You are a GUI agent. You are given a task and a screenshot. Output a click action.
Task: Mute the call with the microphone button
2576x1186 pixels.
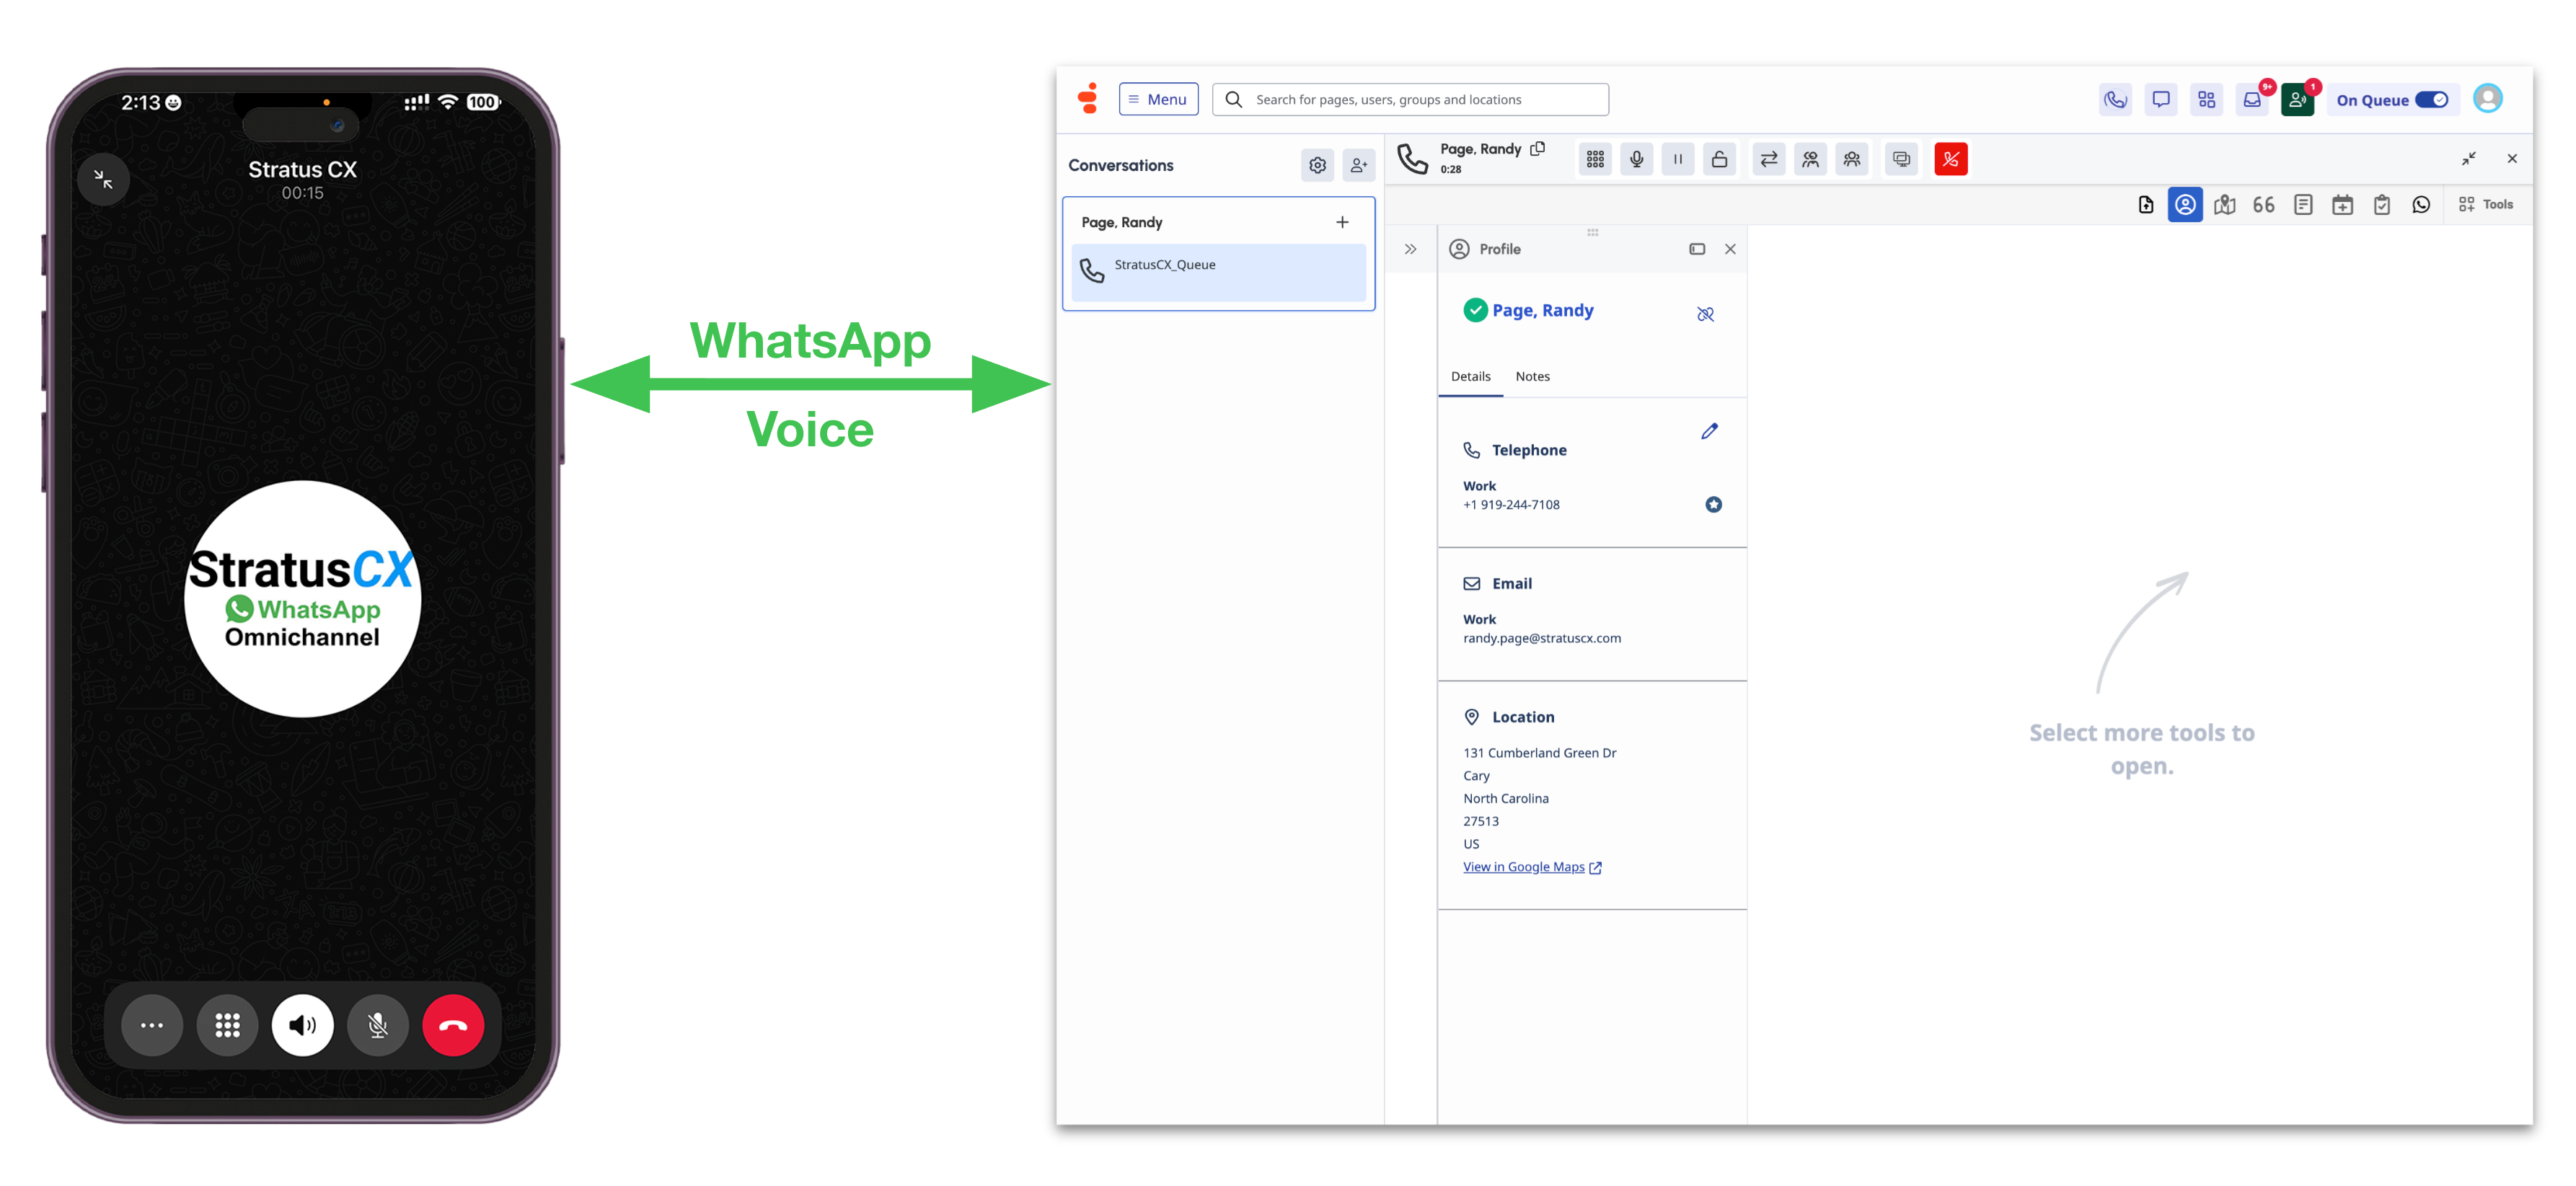point(1636,159)
